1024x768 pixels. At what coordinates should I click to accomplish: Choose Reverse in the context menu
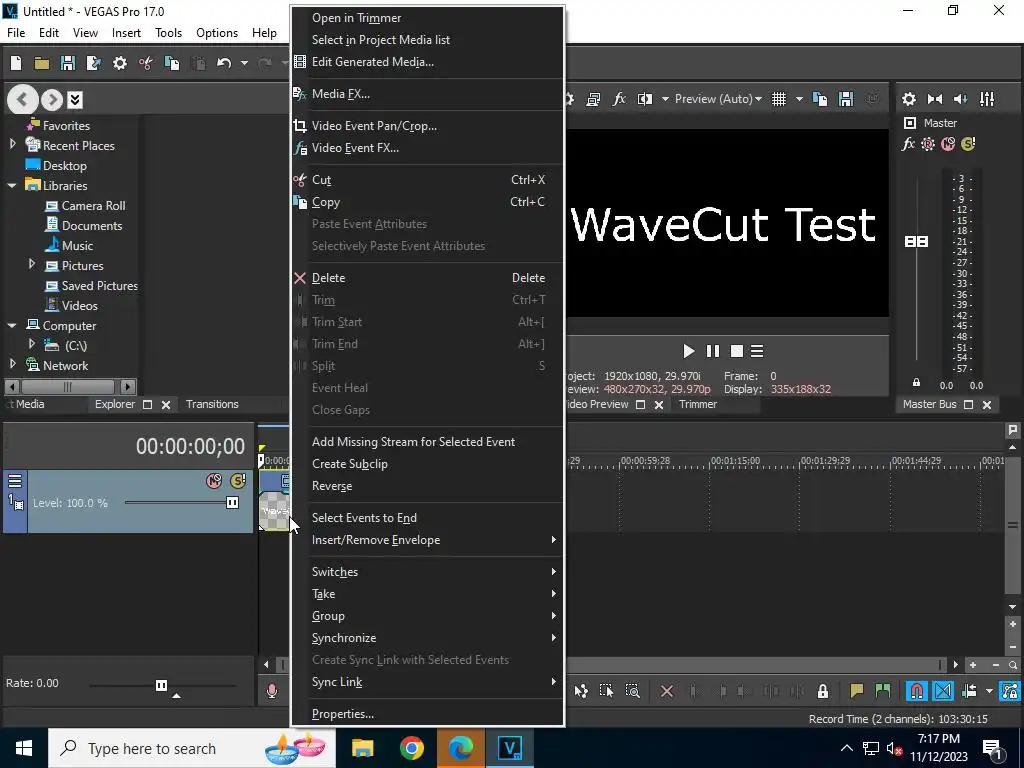click(x=428, y=486)
